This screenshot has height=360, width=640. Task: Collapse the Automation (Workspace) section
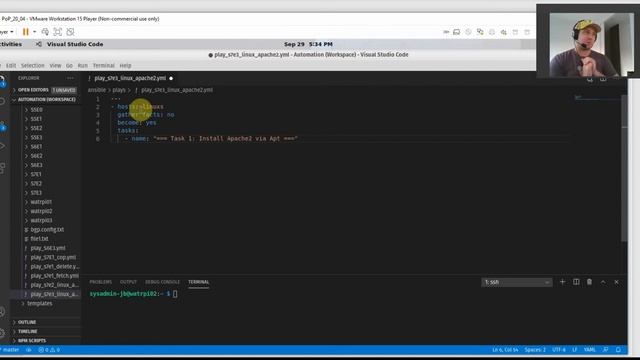(47, 100)
